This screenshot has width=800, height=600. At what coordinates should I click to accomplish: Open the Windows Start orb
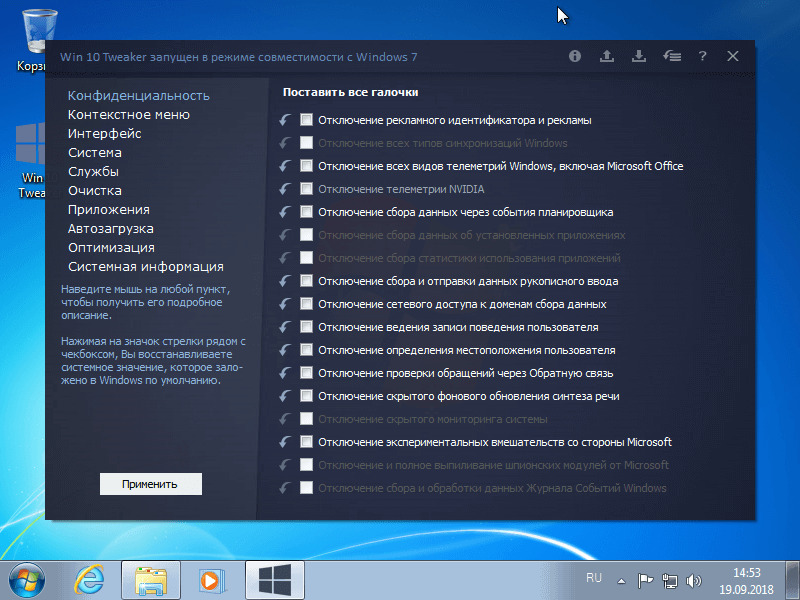click(x=27, y=580)
